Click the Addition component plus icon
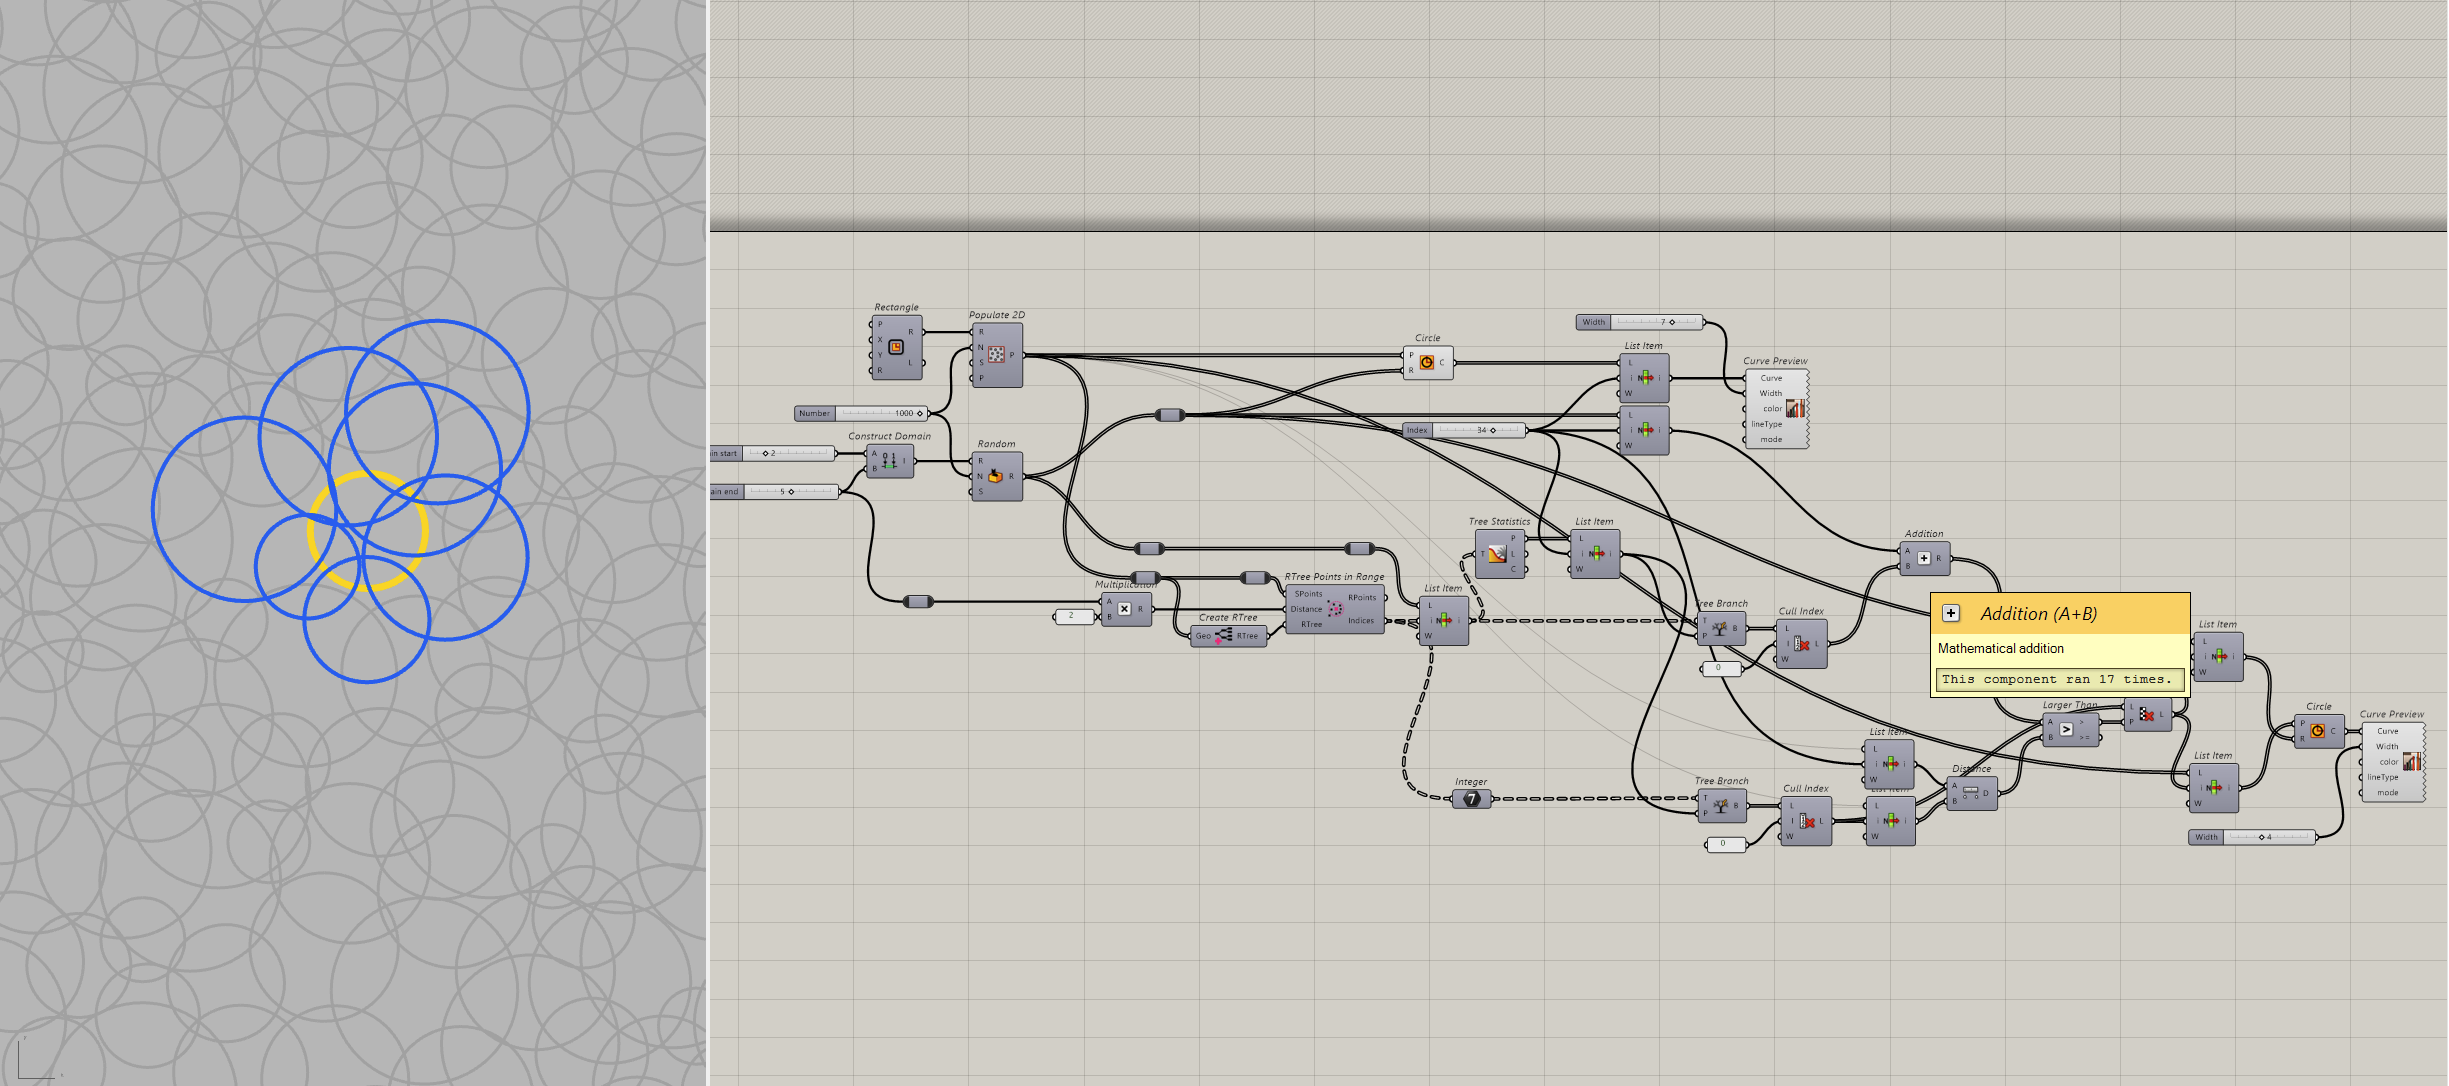Viewport: 2449px width, 1086px height. click(1923, 558)
